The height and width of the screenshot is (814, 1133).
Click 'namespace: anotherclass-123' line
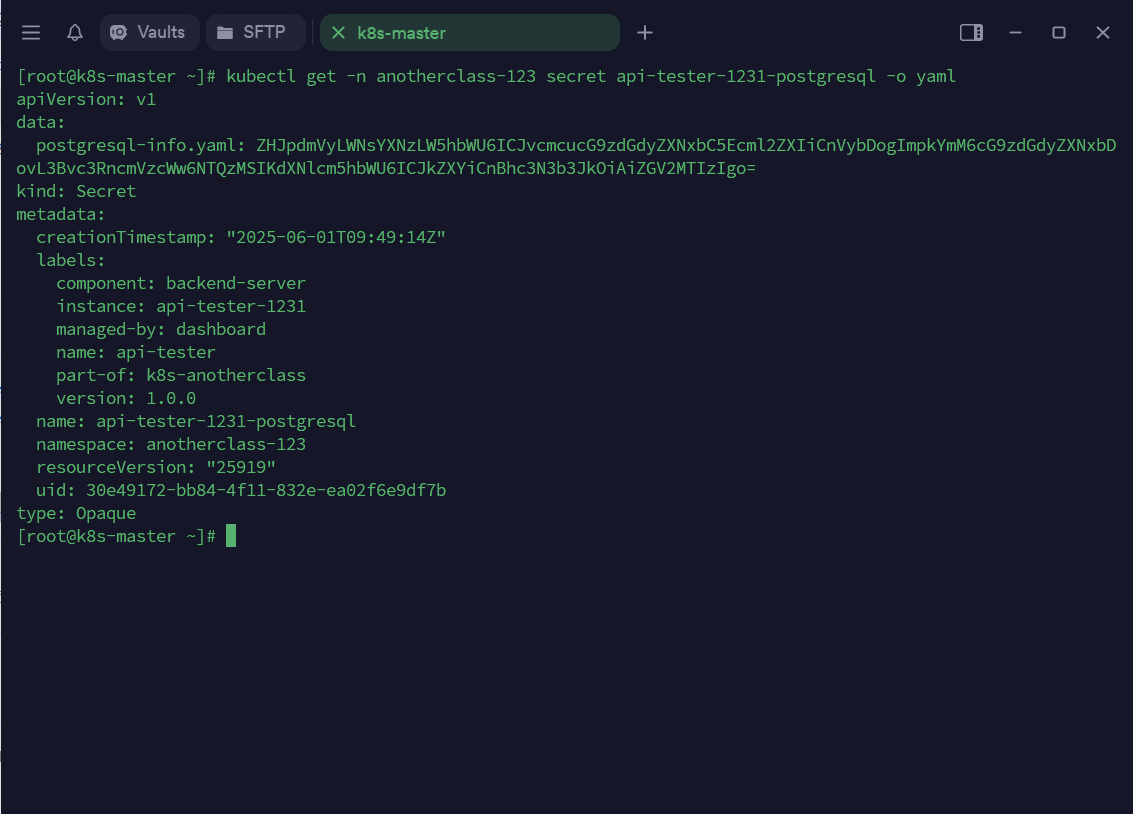click(171, 445)
